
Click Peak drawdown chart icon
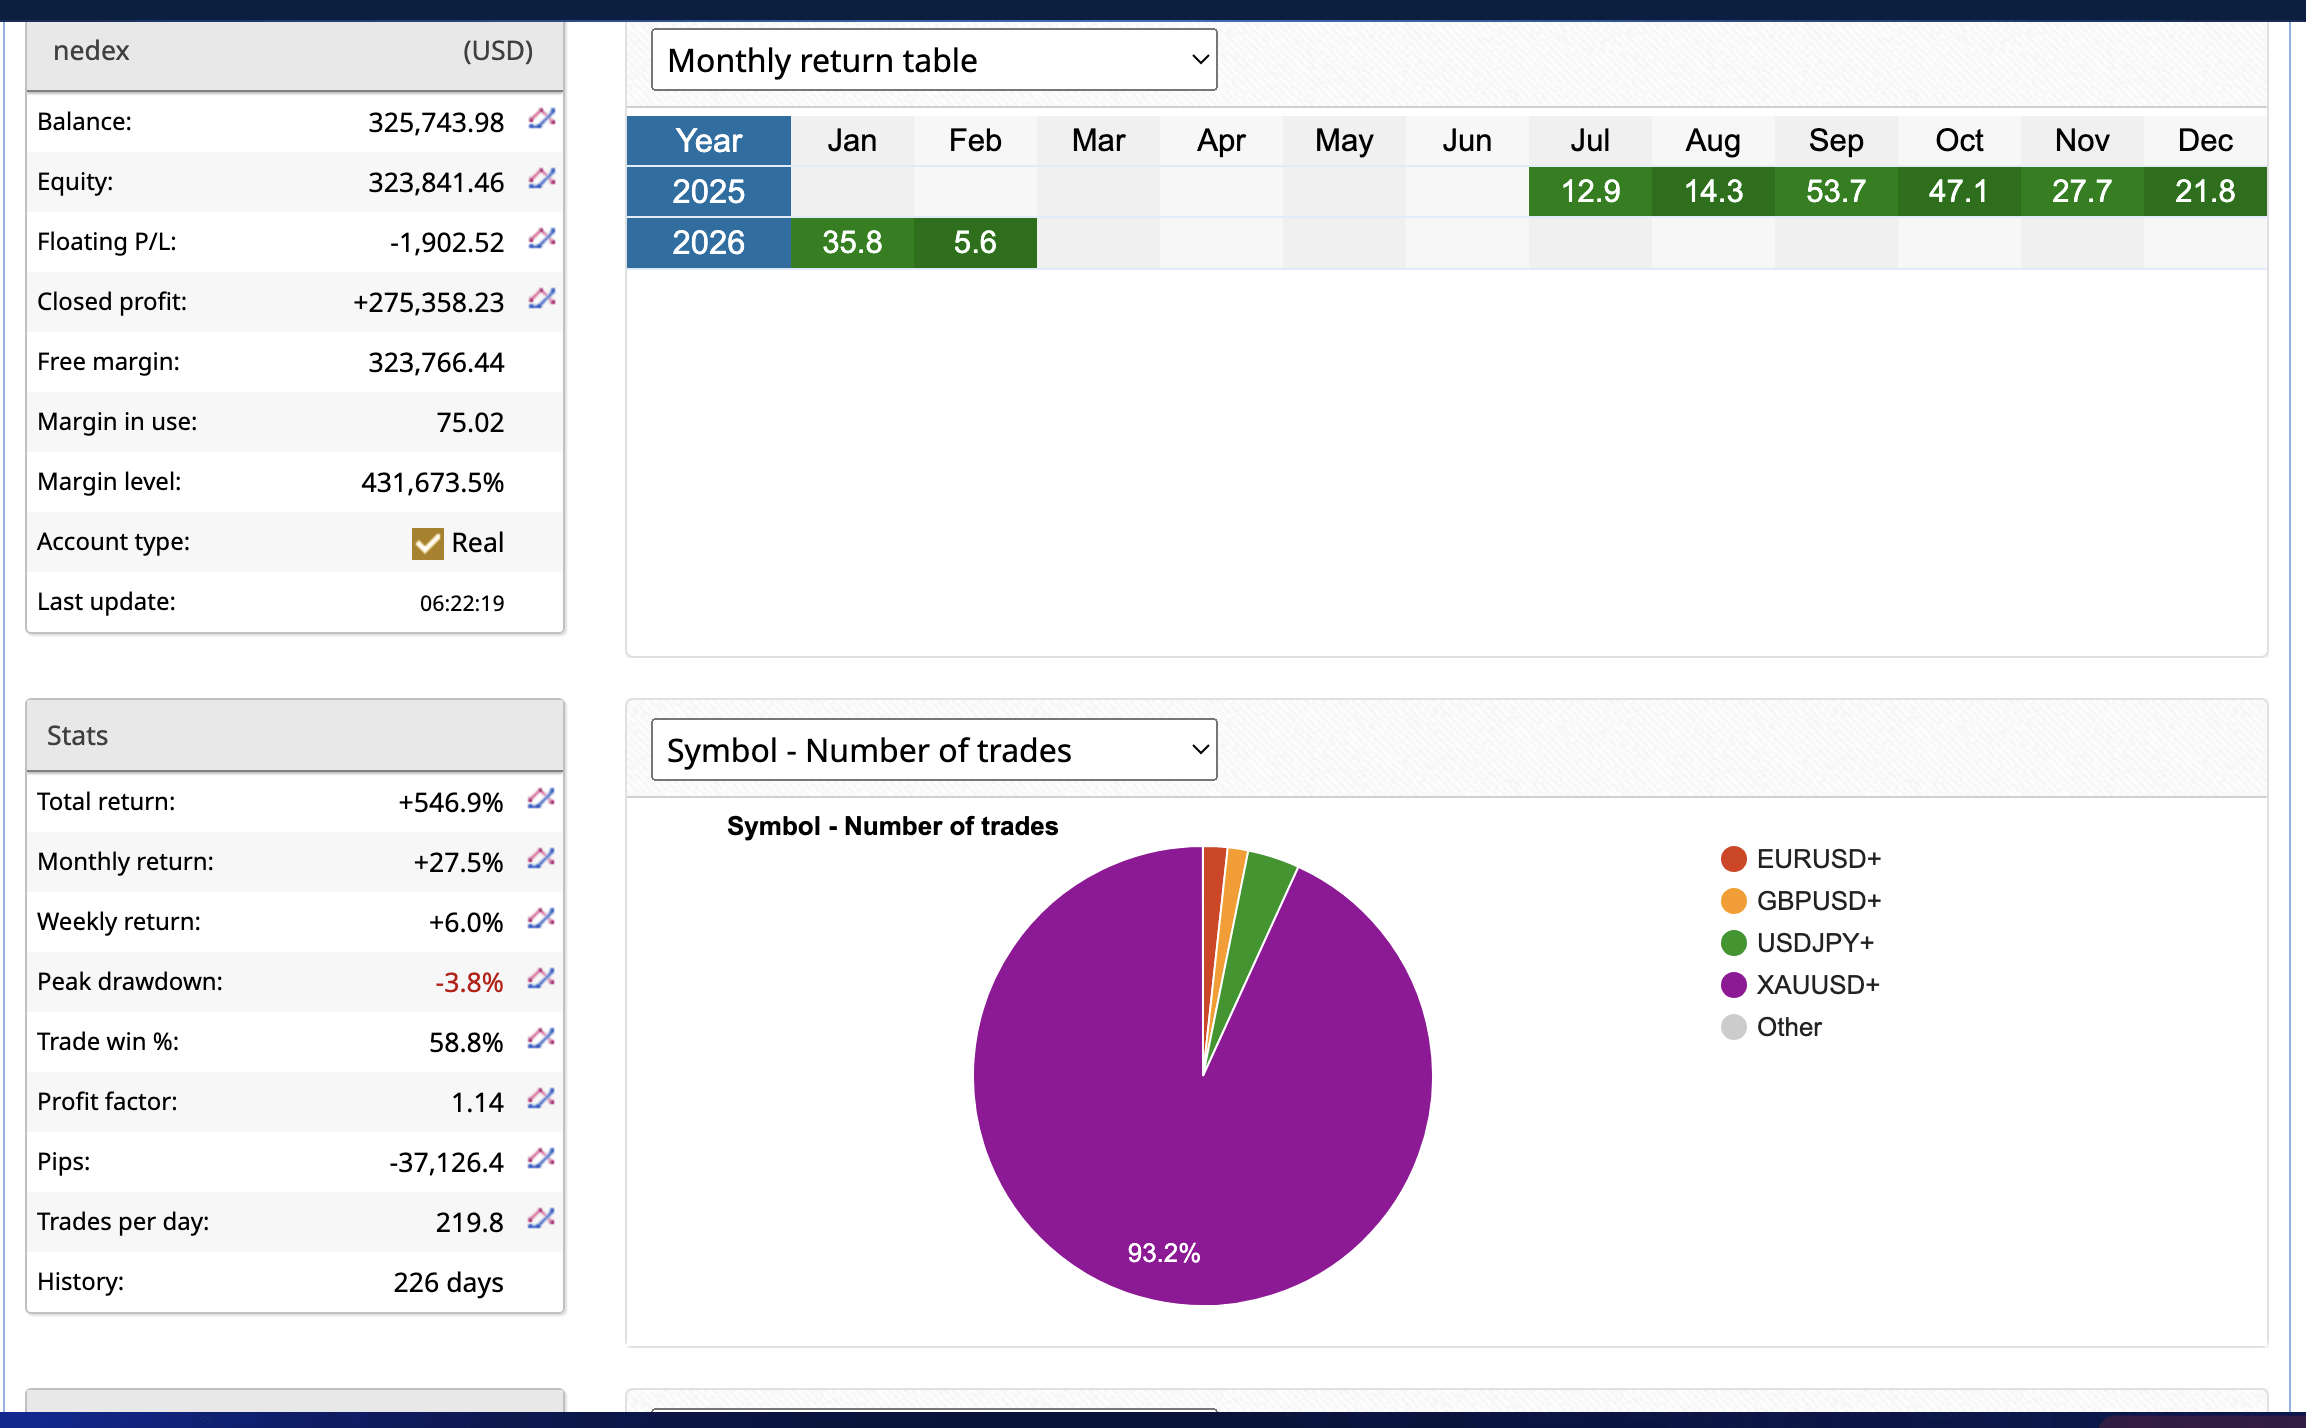pyautogui.click(x=541, y=979)
